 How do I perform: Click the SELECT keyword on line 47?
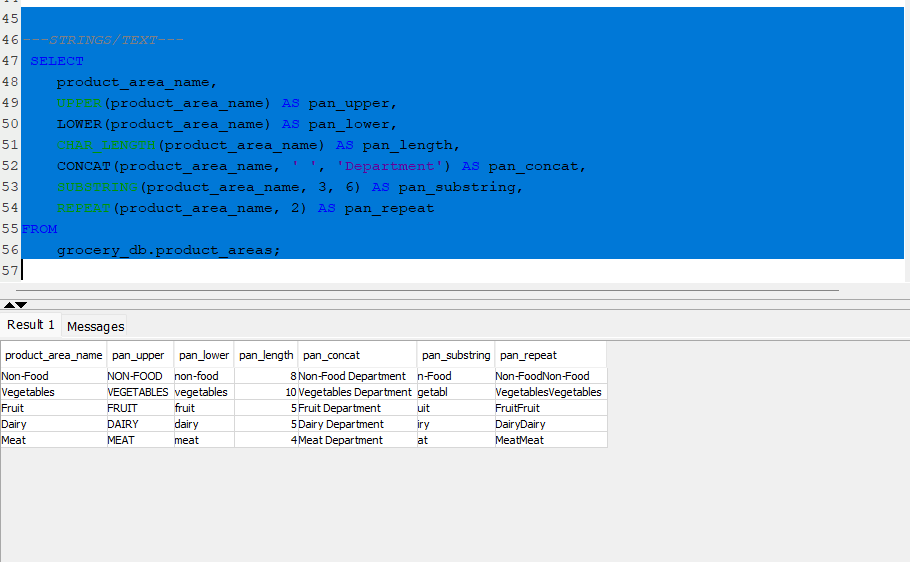(57, 61)
